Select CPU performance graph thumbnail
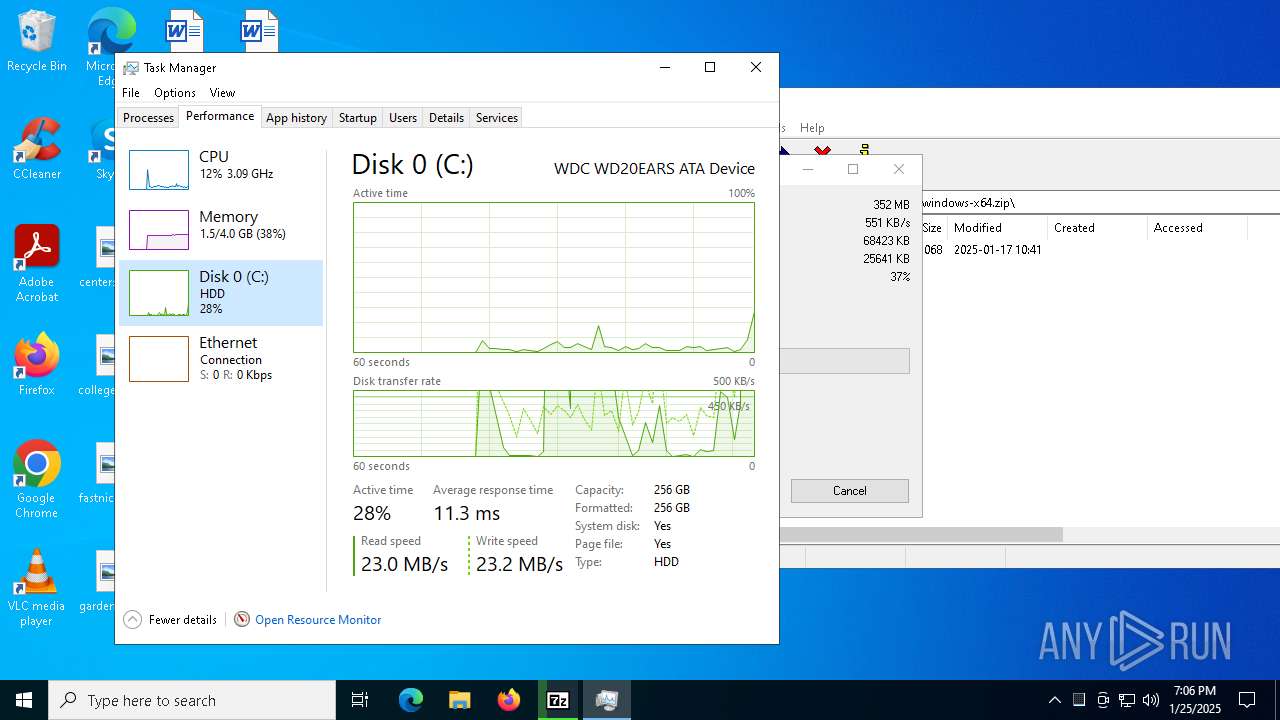Viewport: 1280px width, 720px height. [x=159, y=170]
